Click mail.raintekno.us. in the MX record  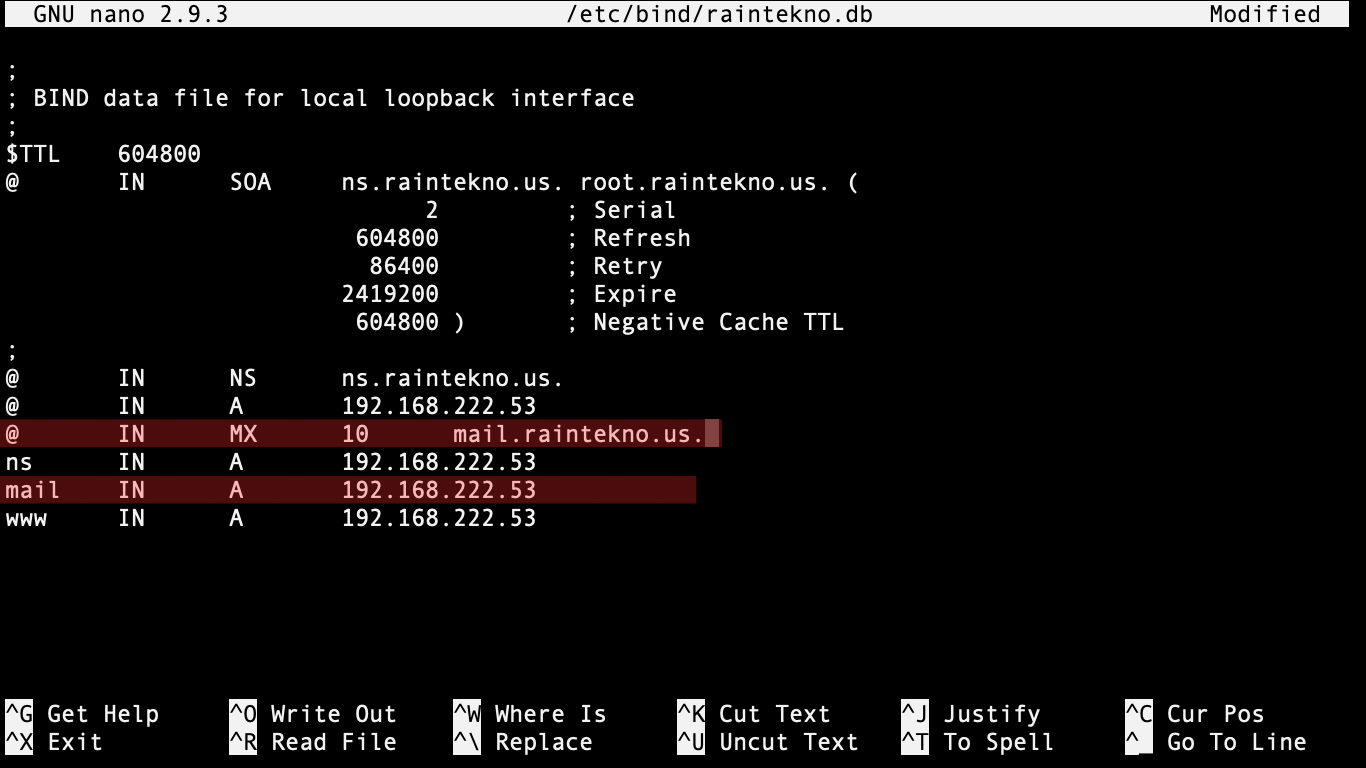point(578,434)
